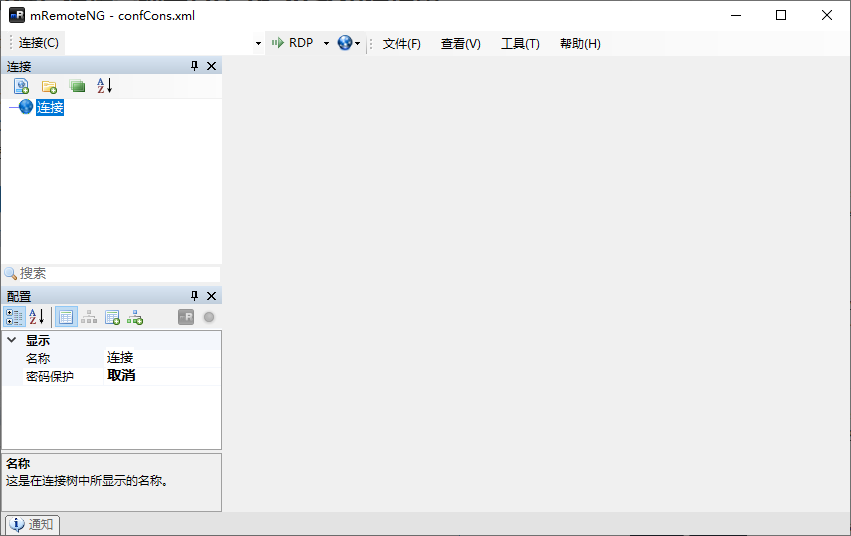This screenshot has height=536, width=851.
Task: Click the new connection icon in 连接 panel
Action: (x=21, y=87)
